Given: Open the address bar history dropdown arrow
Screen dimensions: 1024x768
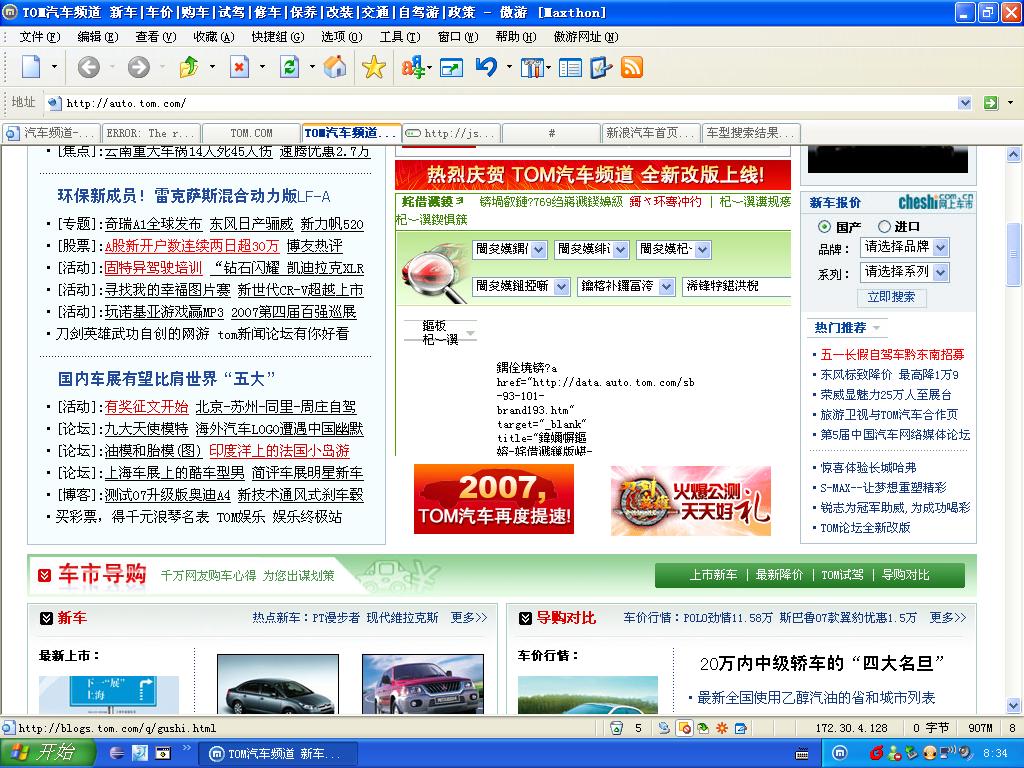Looking at the screenshot, I should [x=965, y=103].
